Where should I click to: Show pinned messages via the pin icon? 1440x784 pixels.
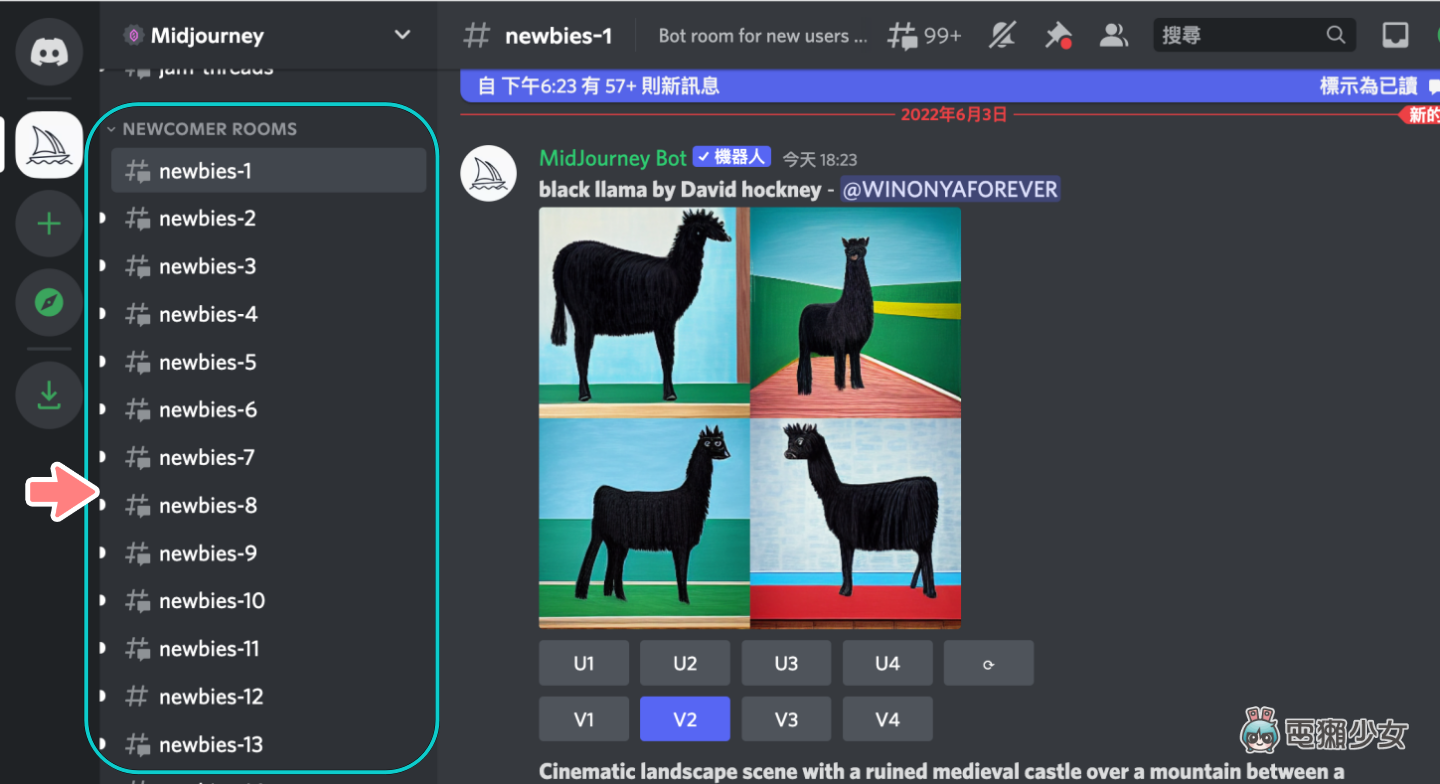[1058, 36]
